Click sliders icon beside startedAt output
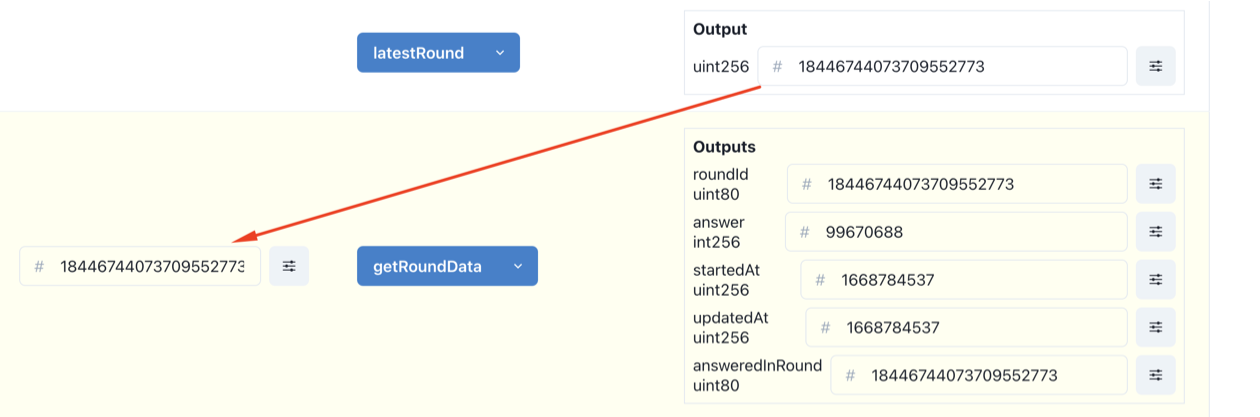 coord(1155,280)
